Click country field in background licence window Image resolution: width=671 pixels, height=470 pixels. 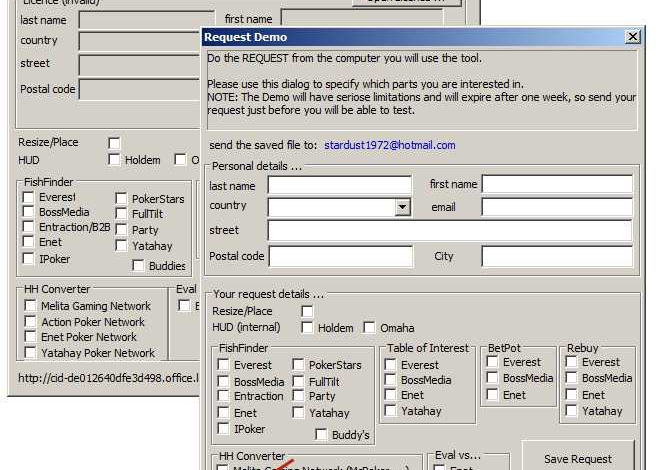(140, 40)
